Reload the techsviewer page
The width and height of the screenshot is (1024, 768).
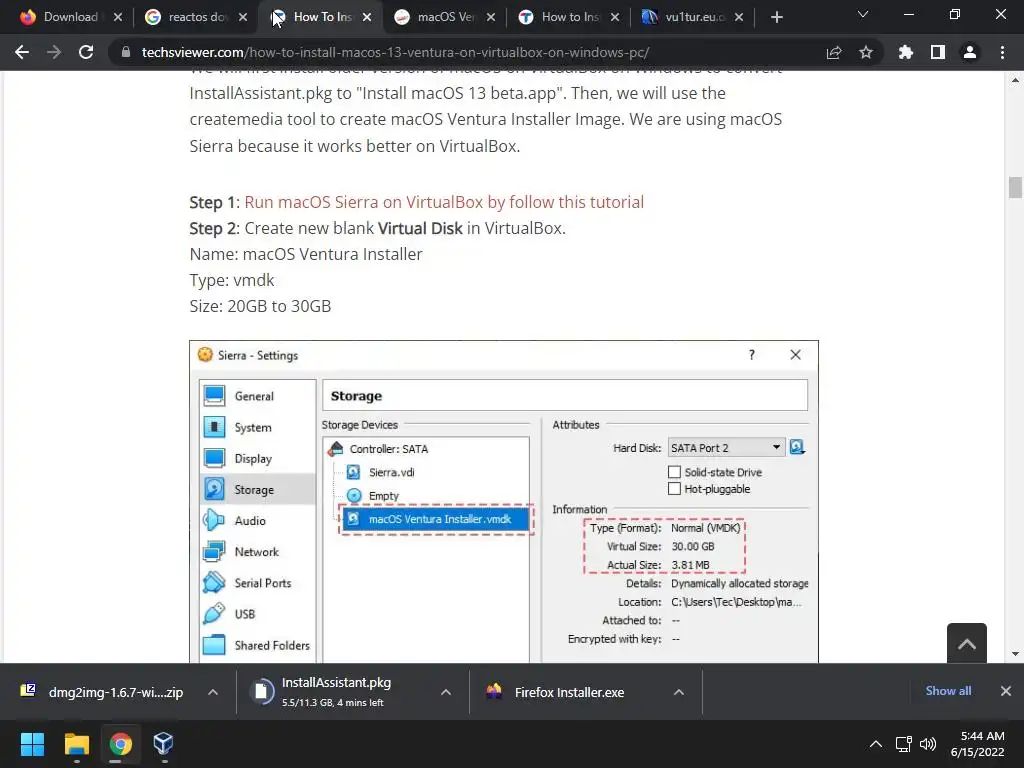[86, 52]
